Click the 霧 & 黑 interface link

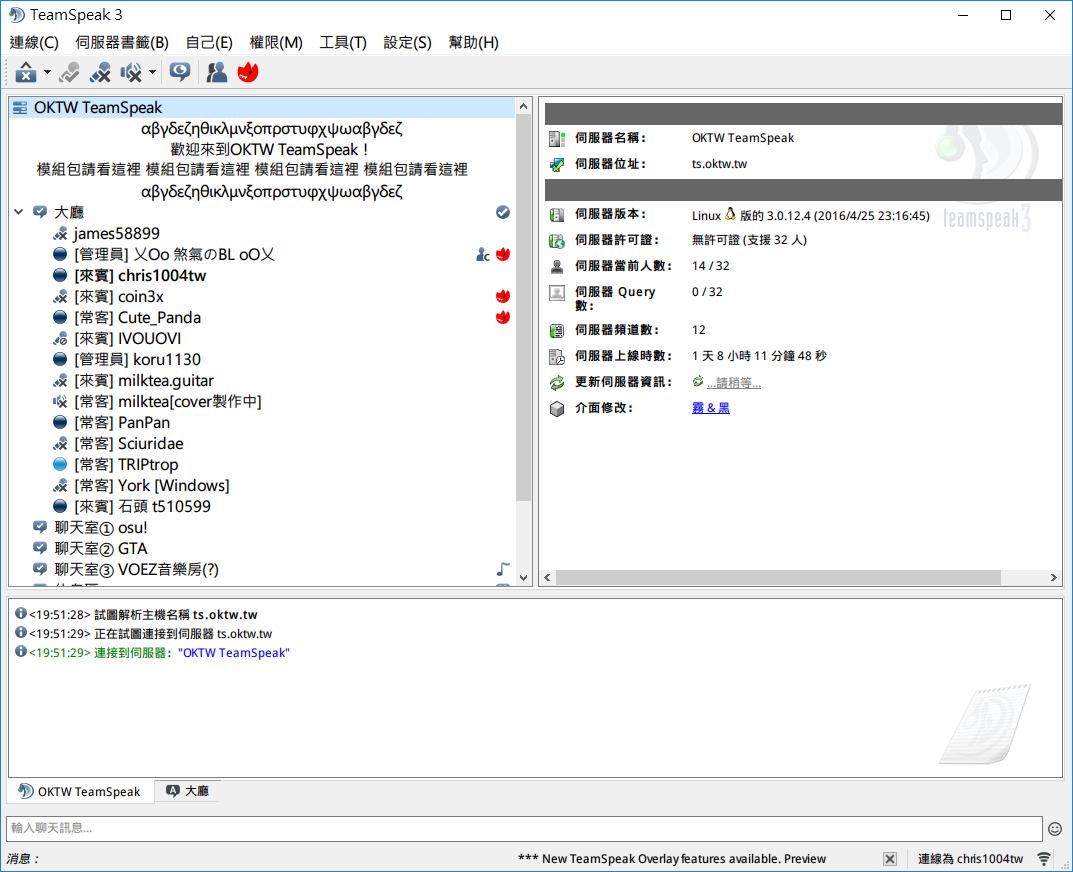click(710, 408)
